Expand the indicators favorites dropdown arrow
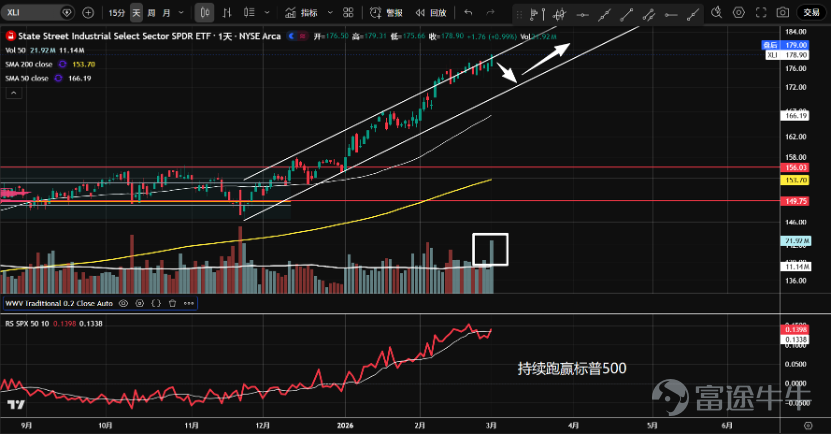 coord(330,13)
